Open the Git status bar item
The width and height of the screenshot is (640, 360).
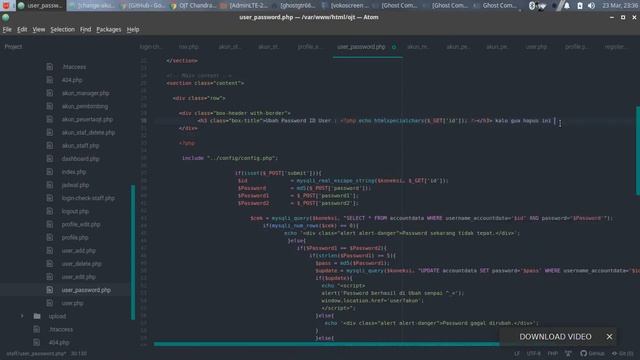(622, 353)
